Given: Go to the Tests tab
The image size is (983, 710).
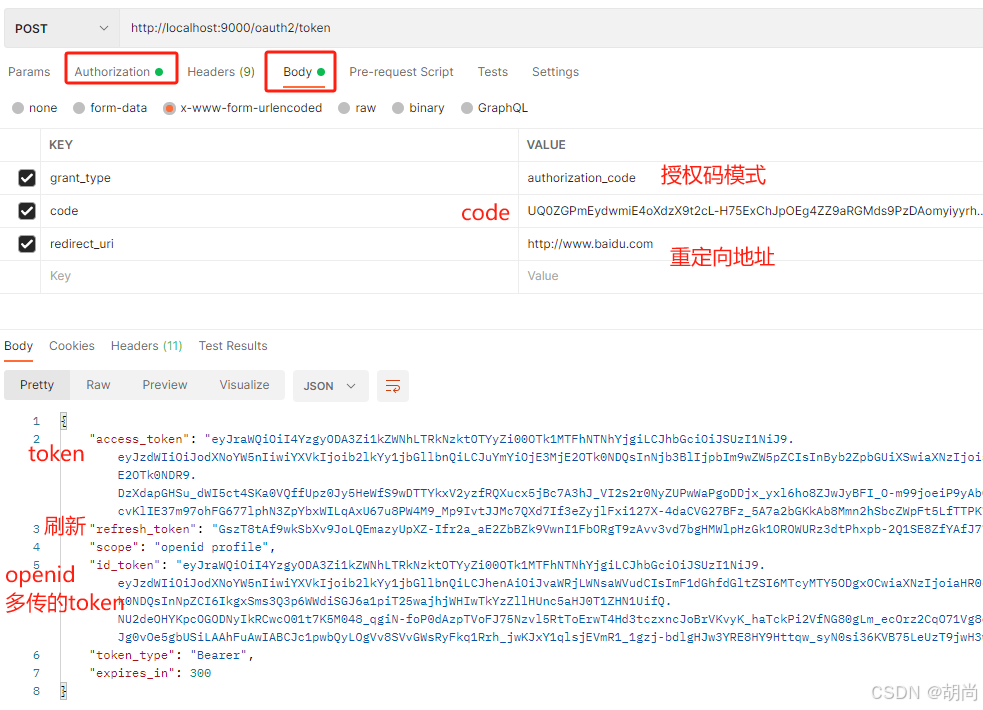Looking at the screenshot, I should point(493,71).
